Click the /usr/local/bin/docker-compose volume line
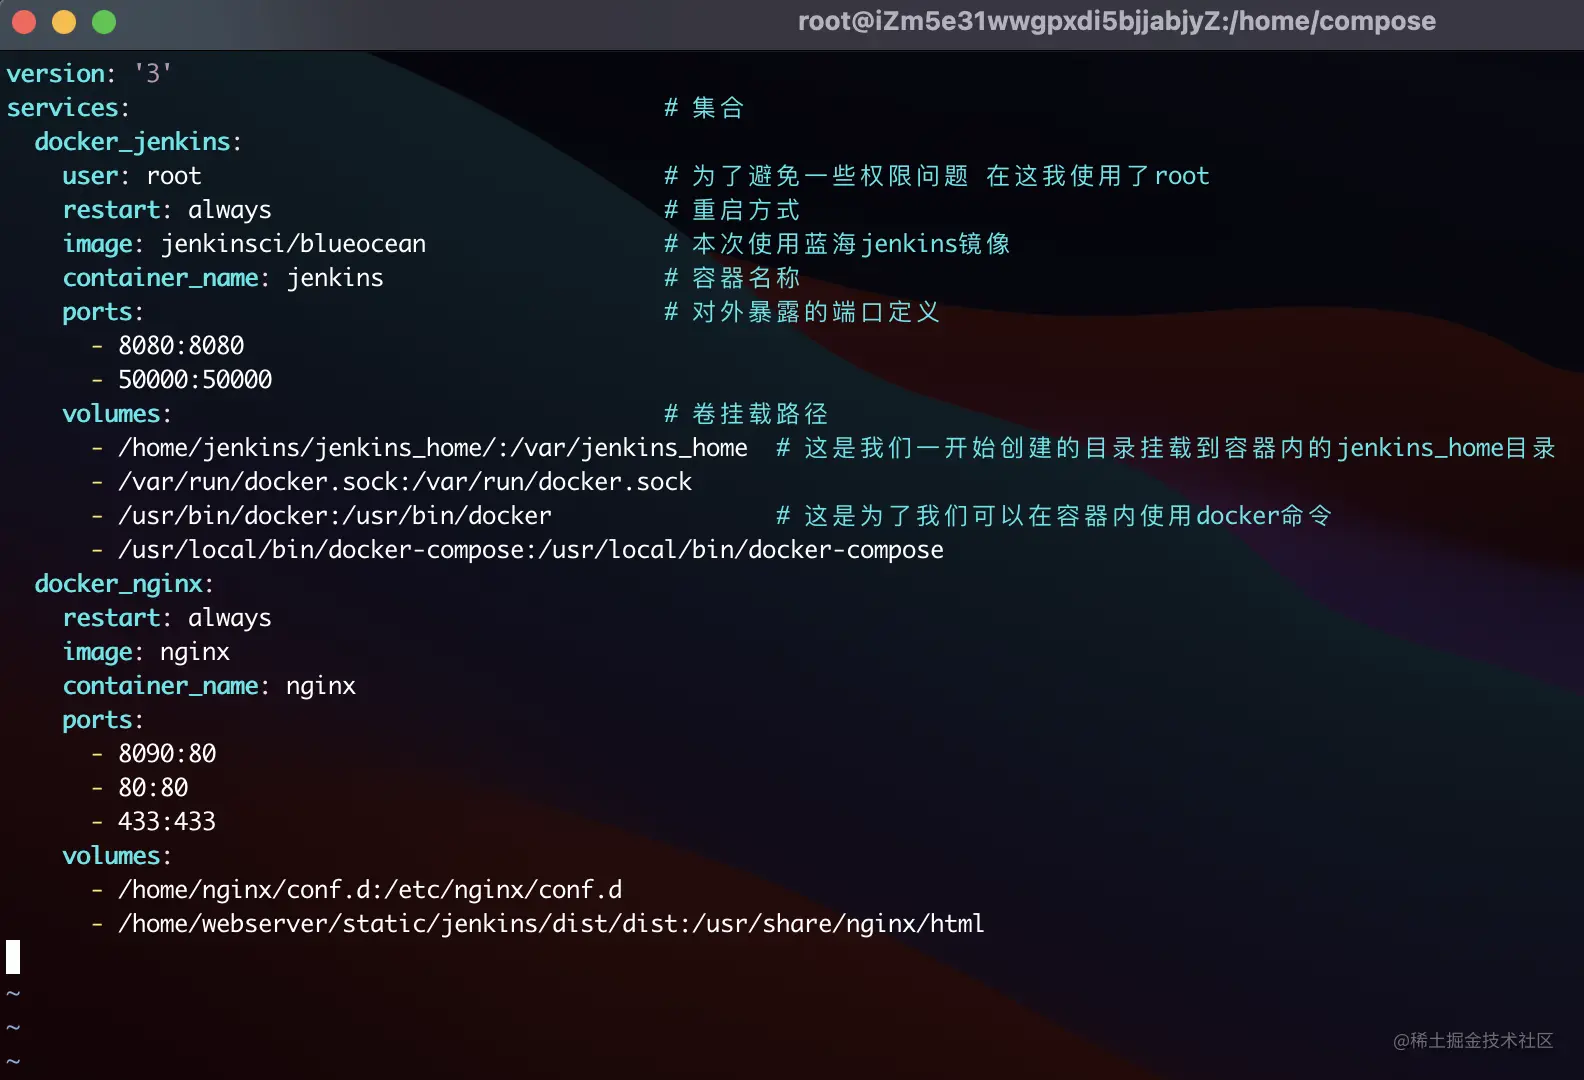1584x1080 pixels. pos(531,550)
